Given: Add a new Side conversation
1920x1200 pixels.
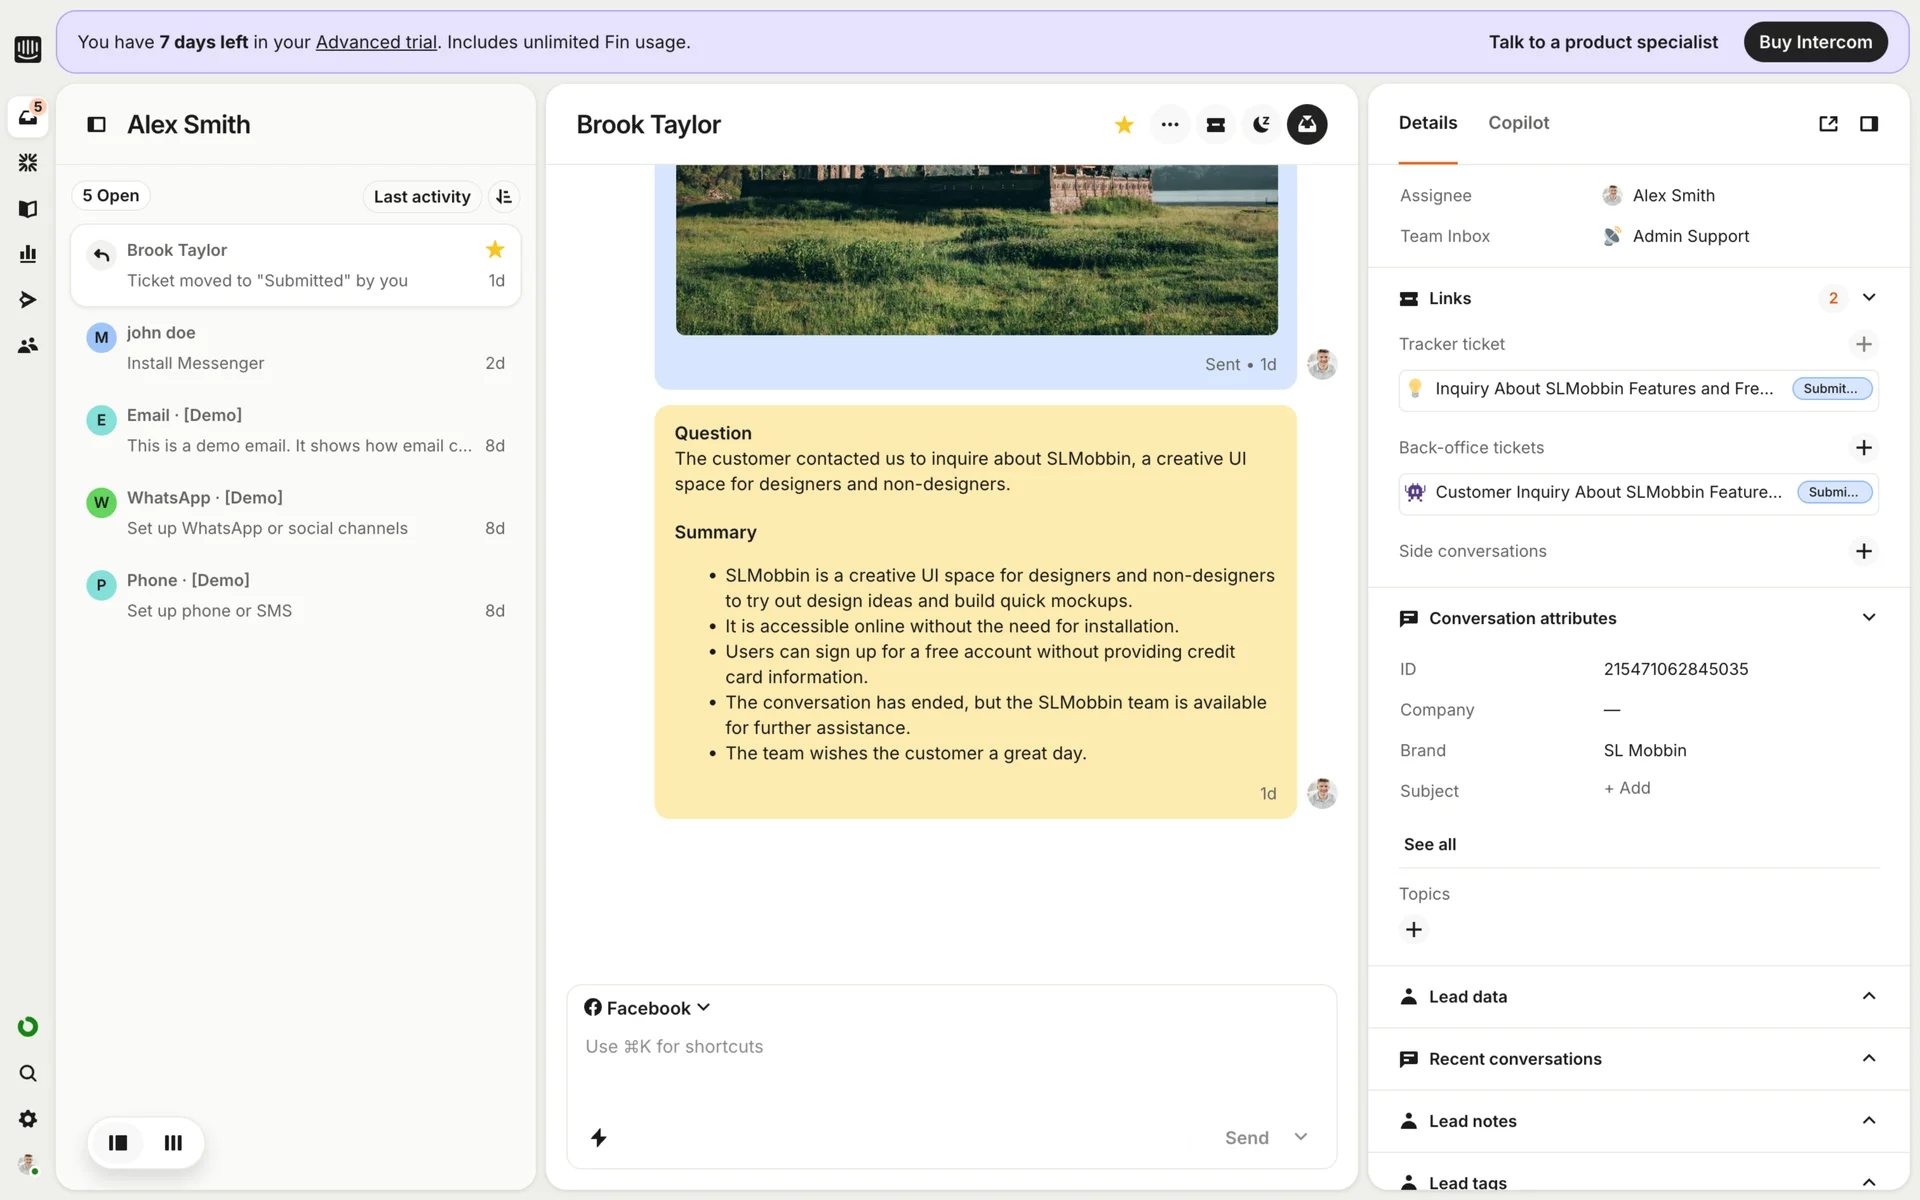Looking at the screenshot, I should (x=1863, y=551).
